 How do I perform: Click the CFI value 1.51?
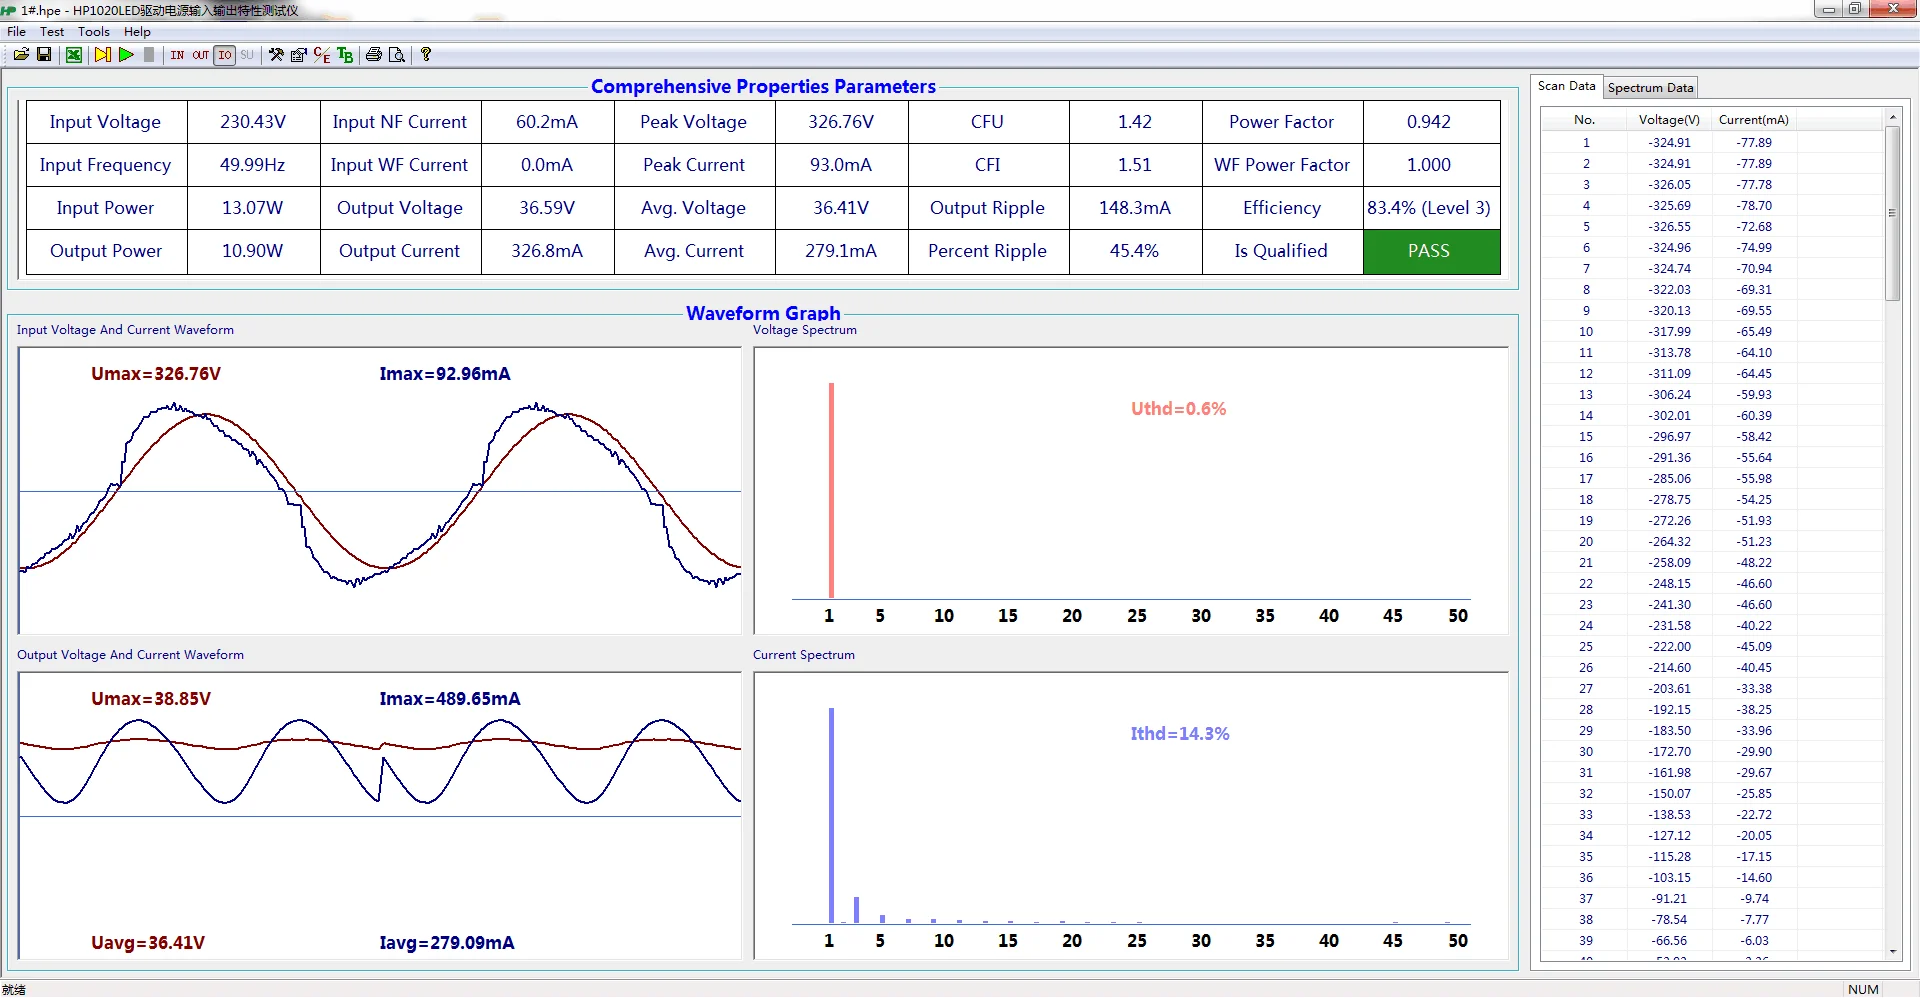tap(1135, 165)
